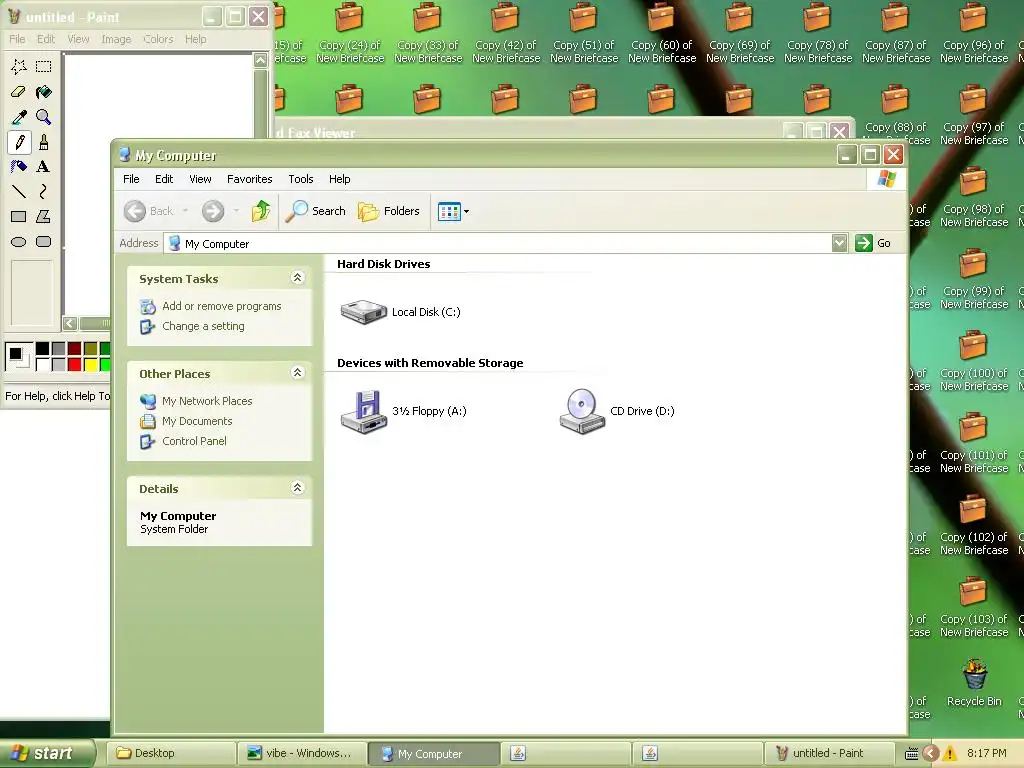Screen dimensions: 1024x768
Task: Click Add or remove programs link
Action: coord(221,306)
